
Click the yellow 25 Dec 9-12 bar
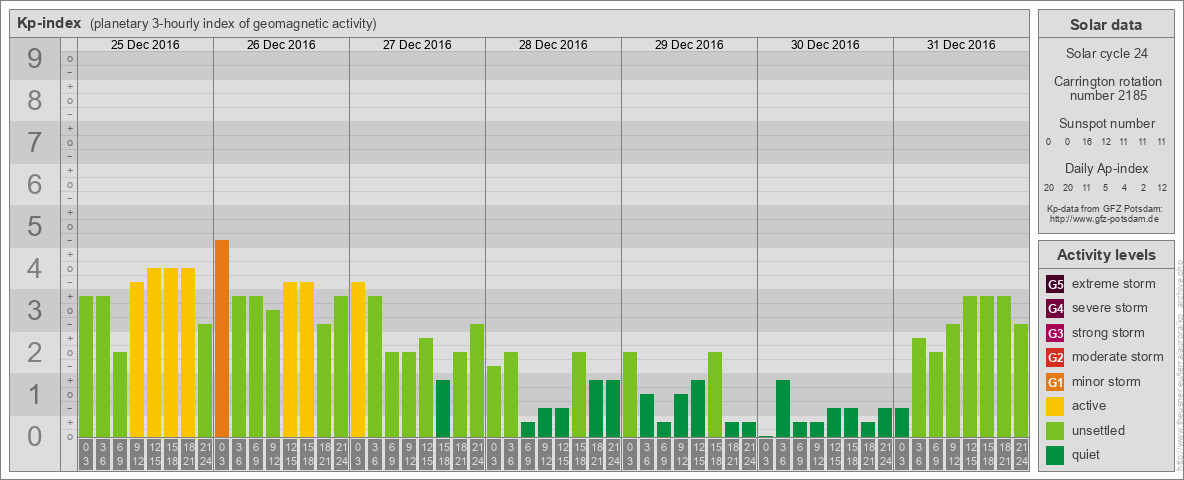coord(137,360)
